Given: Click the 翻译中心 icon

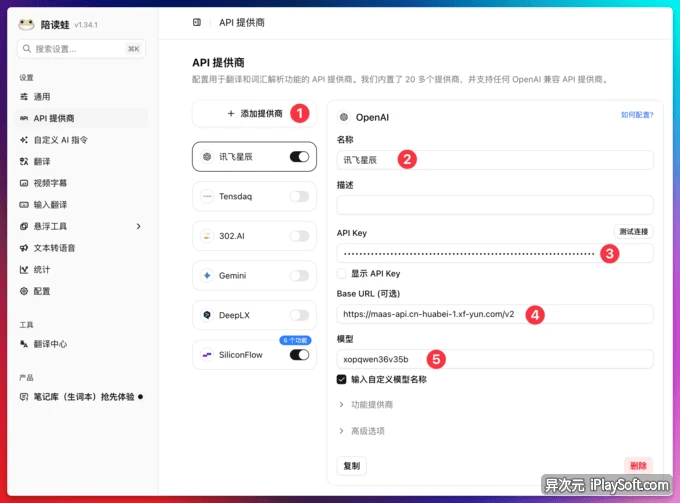Looking at the screenshot, I should click(24, 344).
